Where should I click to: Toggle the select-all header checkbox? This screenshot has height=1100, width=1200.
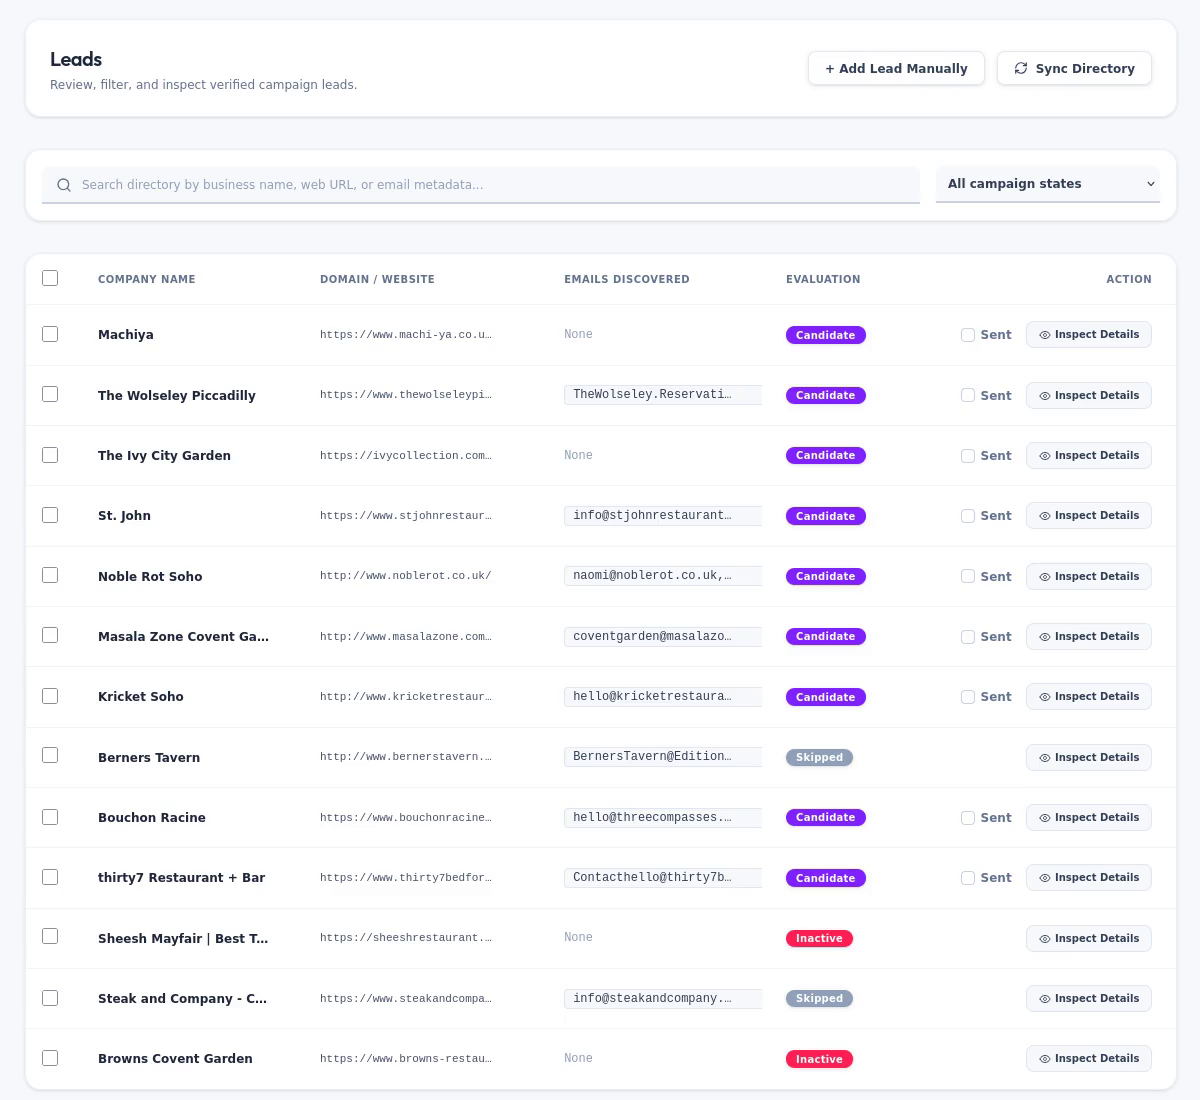(50, 278)
